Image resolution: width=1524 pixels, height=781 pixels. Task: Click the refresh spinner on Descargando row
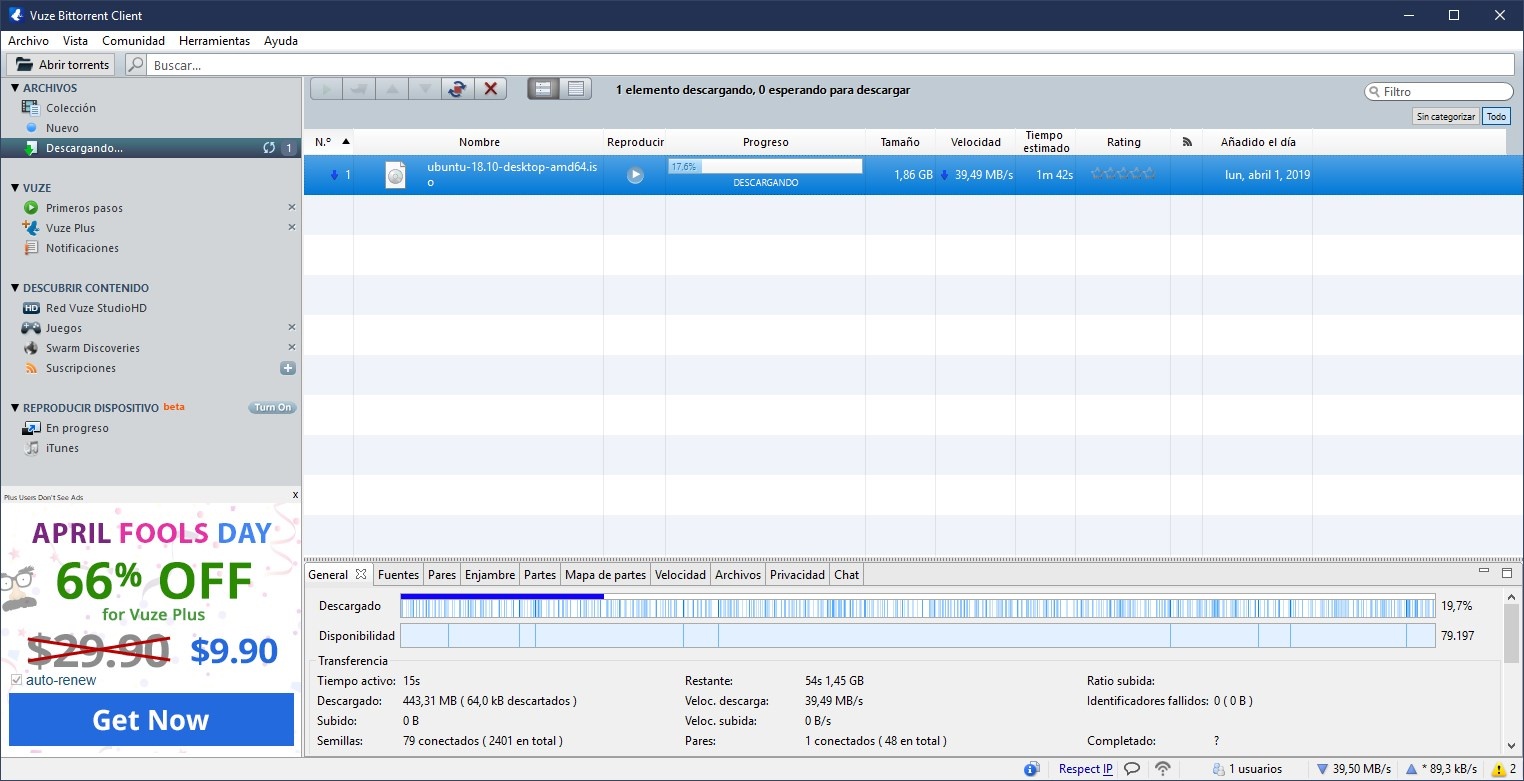pyautogui.click(x=269, y=148)
